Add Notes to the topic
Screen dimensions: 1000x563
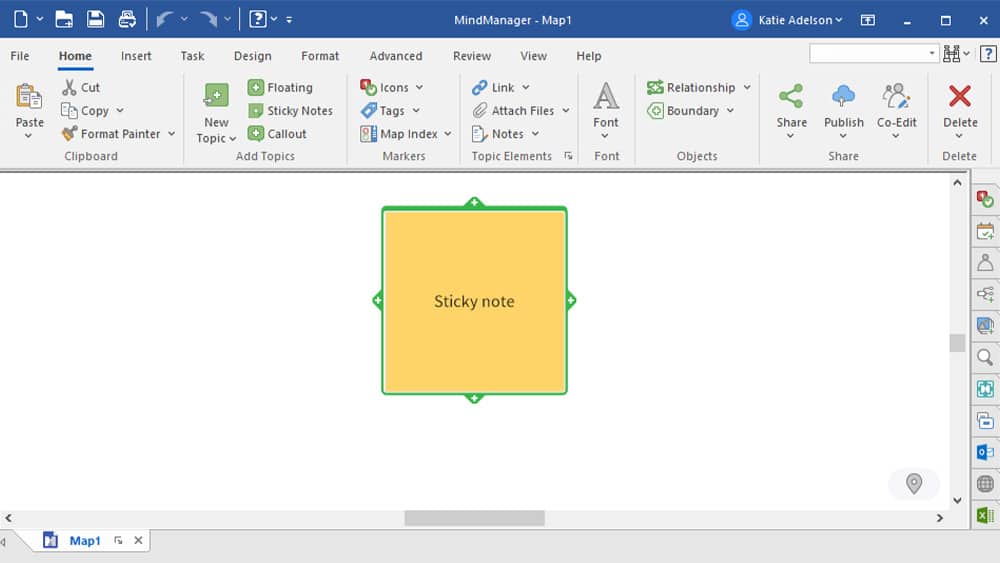point(498,134)
